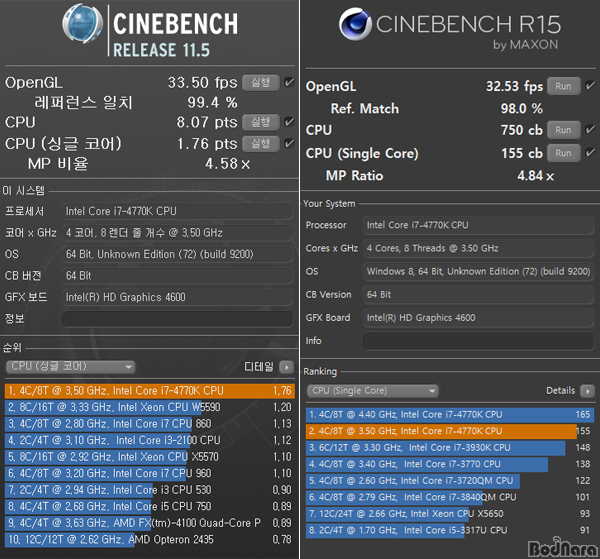Click the 99.4 % 레퍼런스 일치 value
This screenshot has height=559, width=600.
[x=212, y=103]
